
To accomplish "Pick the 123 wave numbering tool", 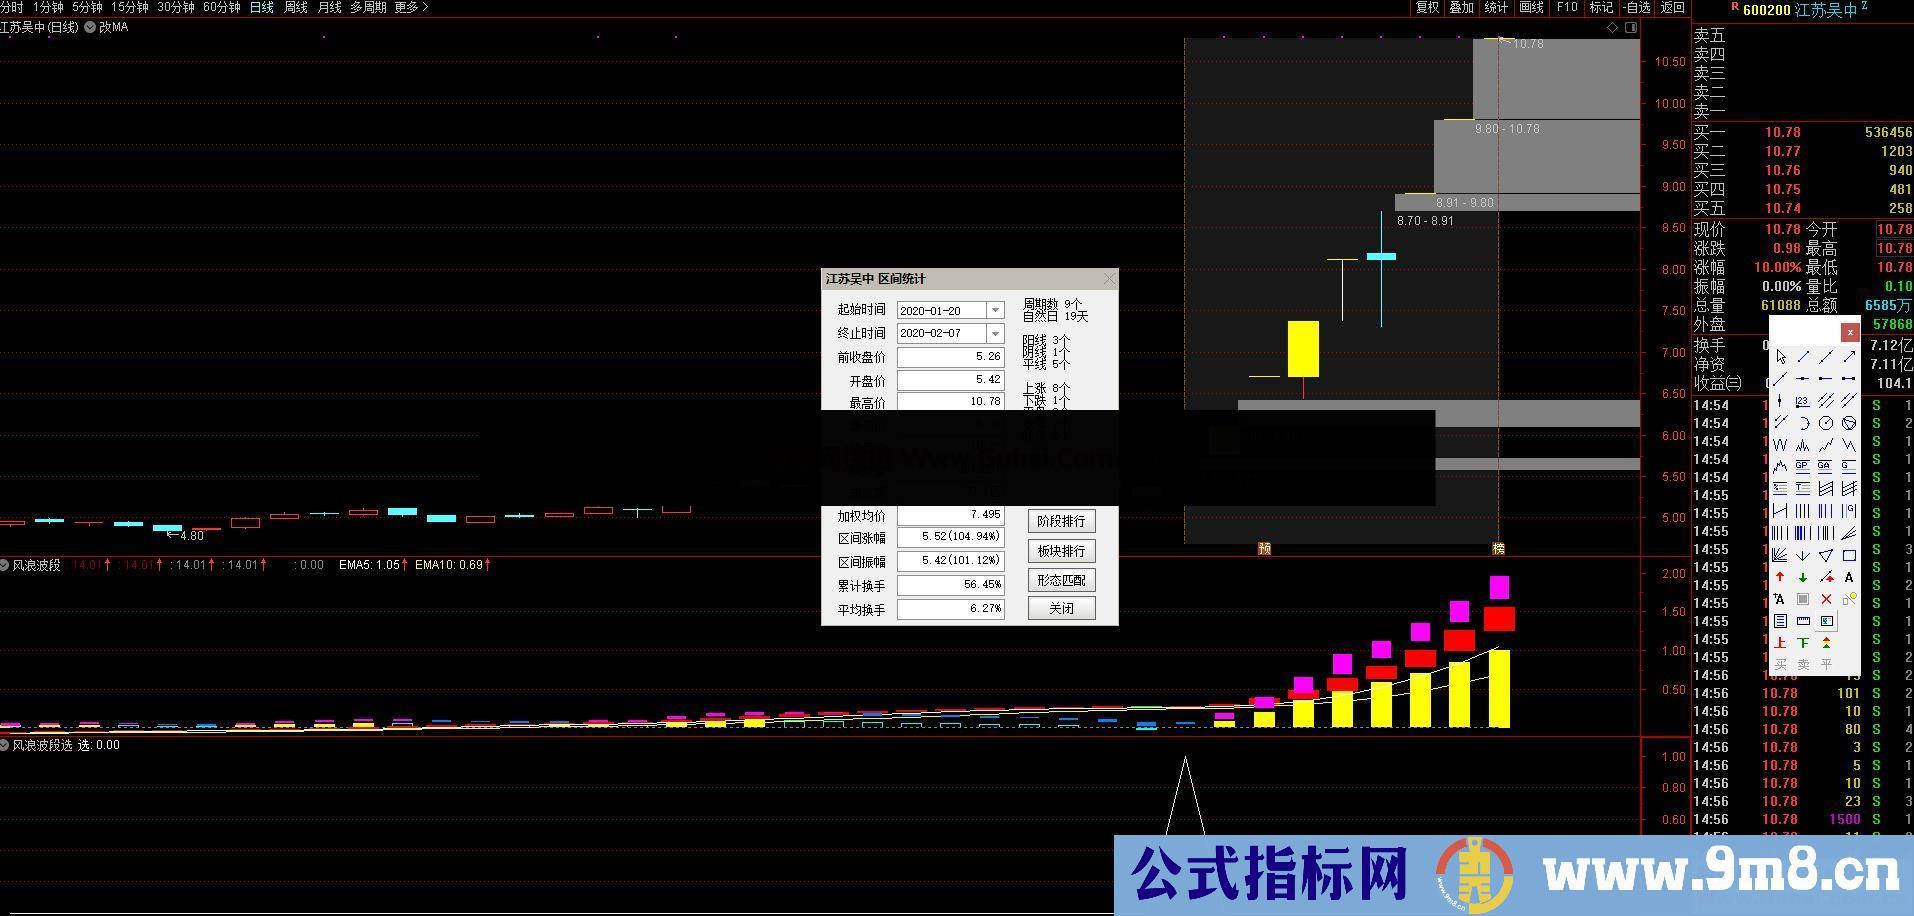I will (1803, 400).
